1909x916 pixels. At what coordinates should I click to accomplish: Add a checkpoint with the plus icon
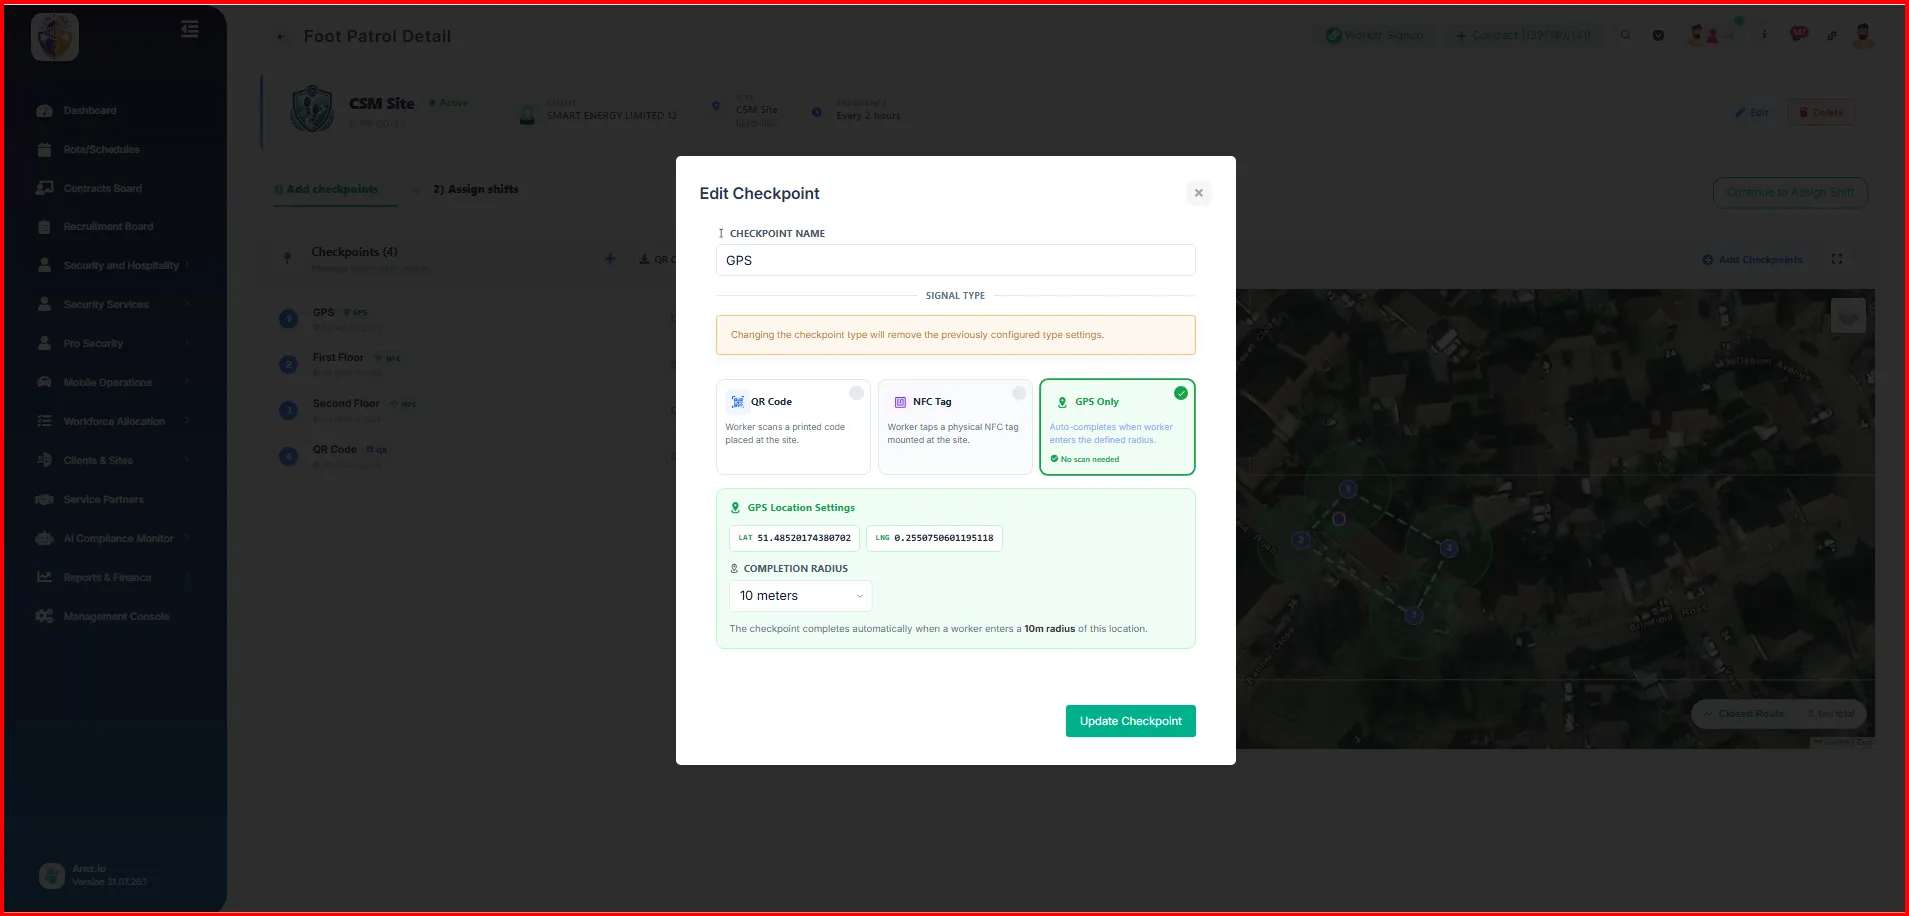(610, 259)
